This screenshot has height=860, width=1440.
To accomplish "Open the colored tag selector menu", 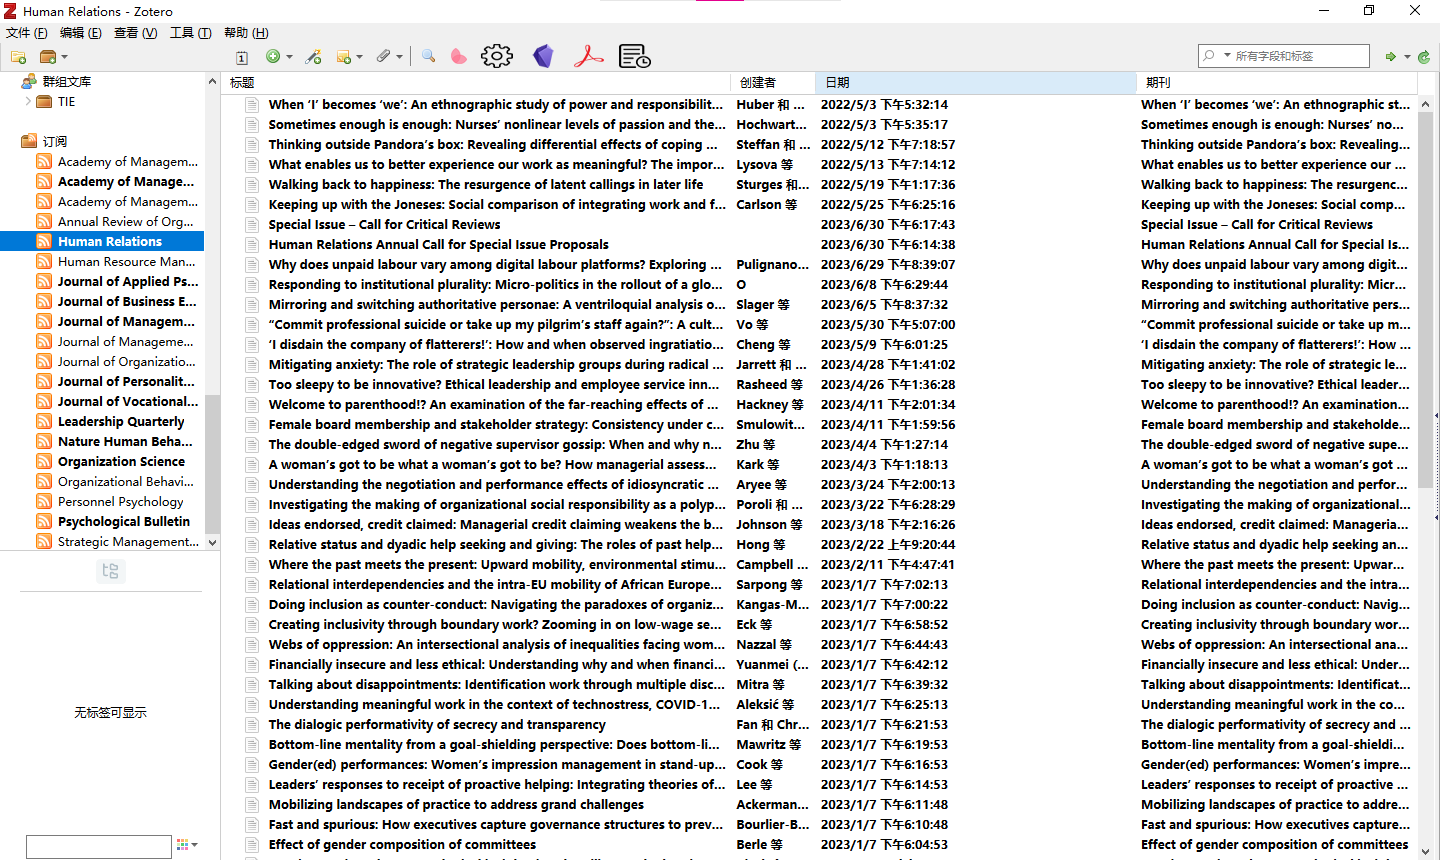I will point(187,845).
